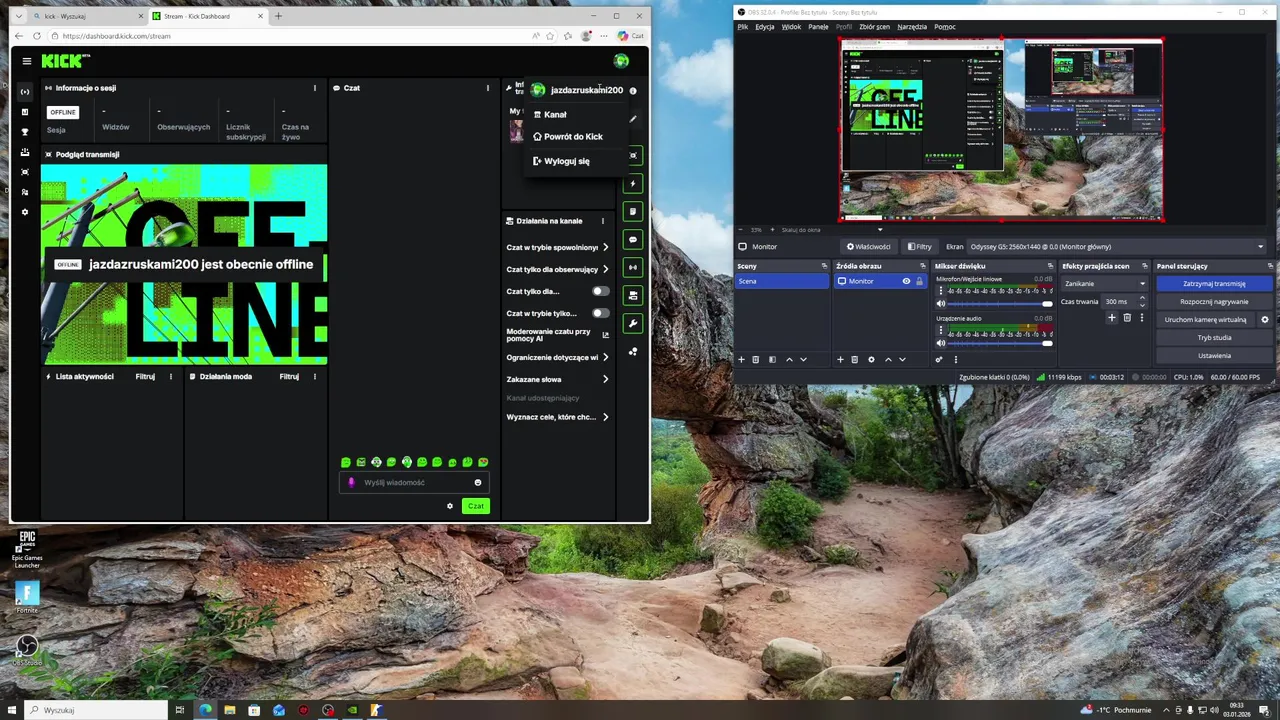Open source properties gear in Źródła obrazu
1280x720 pixels.
pyautogui.click(x=871, y=360)
